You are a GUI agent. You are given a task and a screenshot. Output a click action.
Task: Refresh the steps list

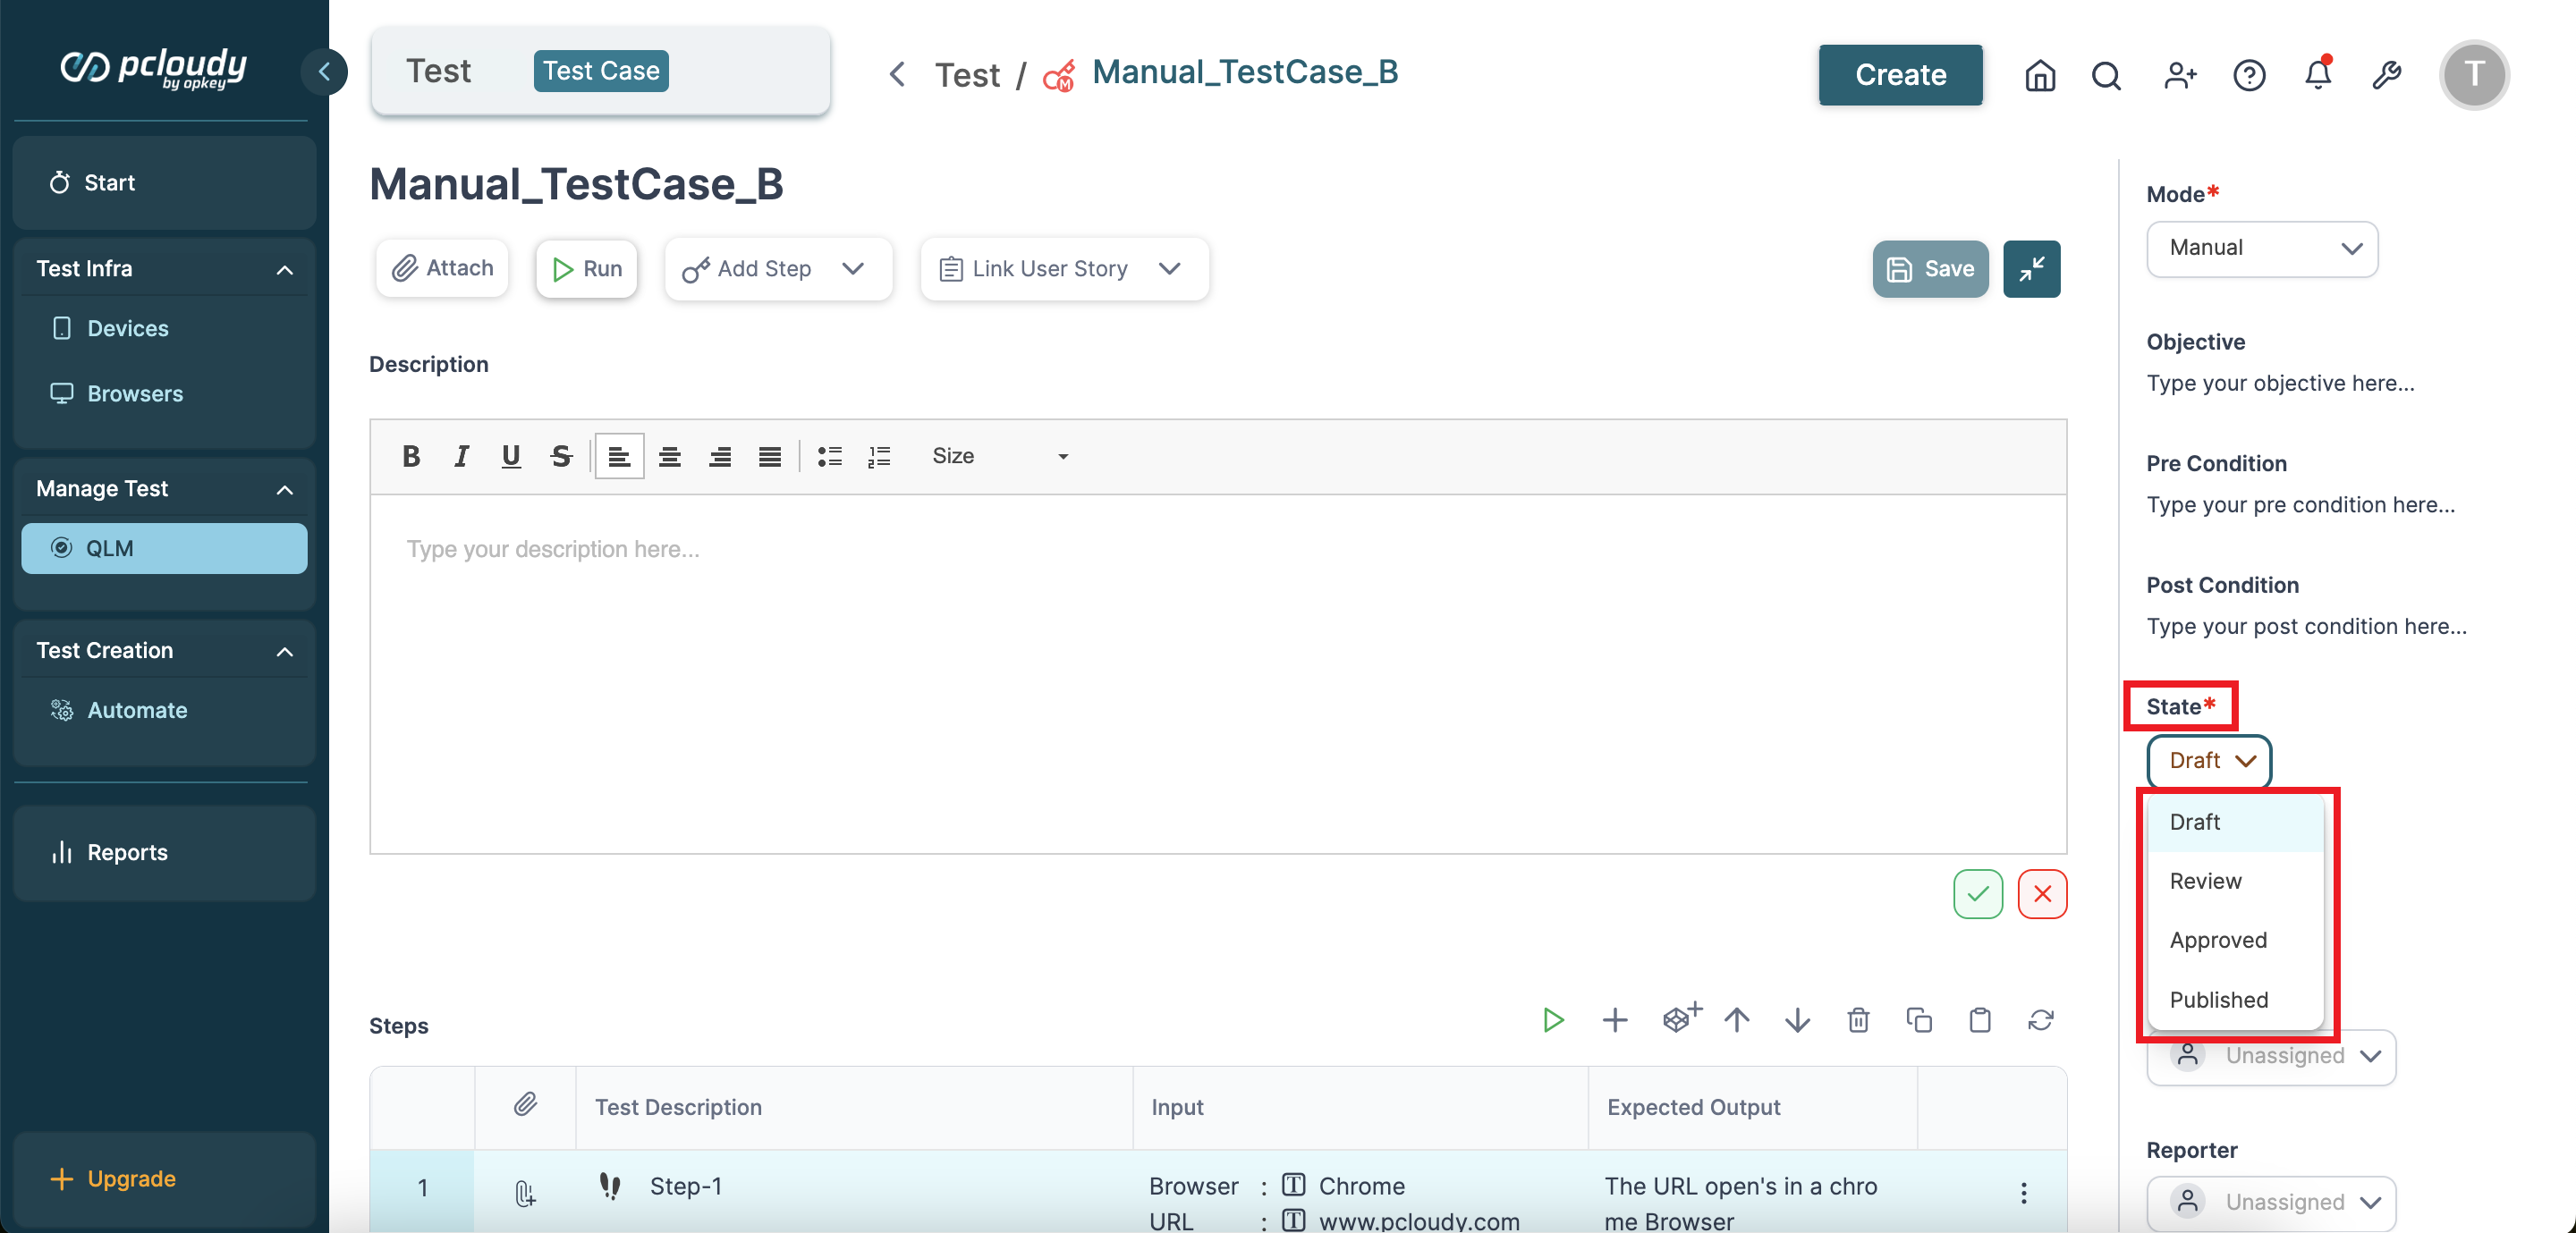(2040, 1020)
